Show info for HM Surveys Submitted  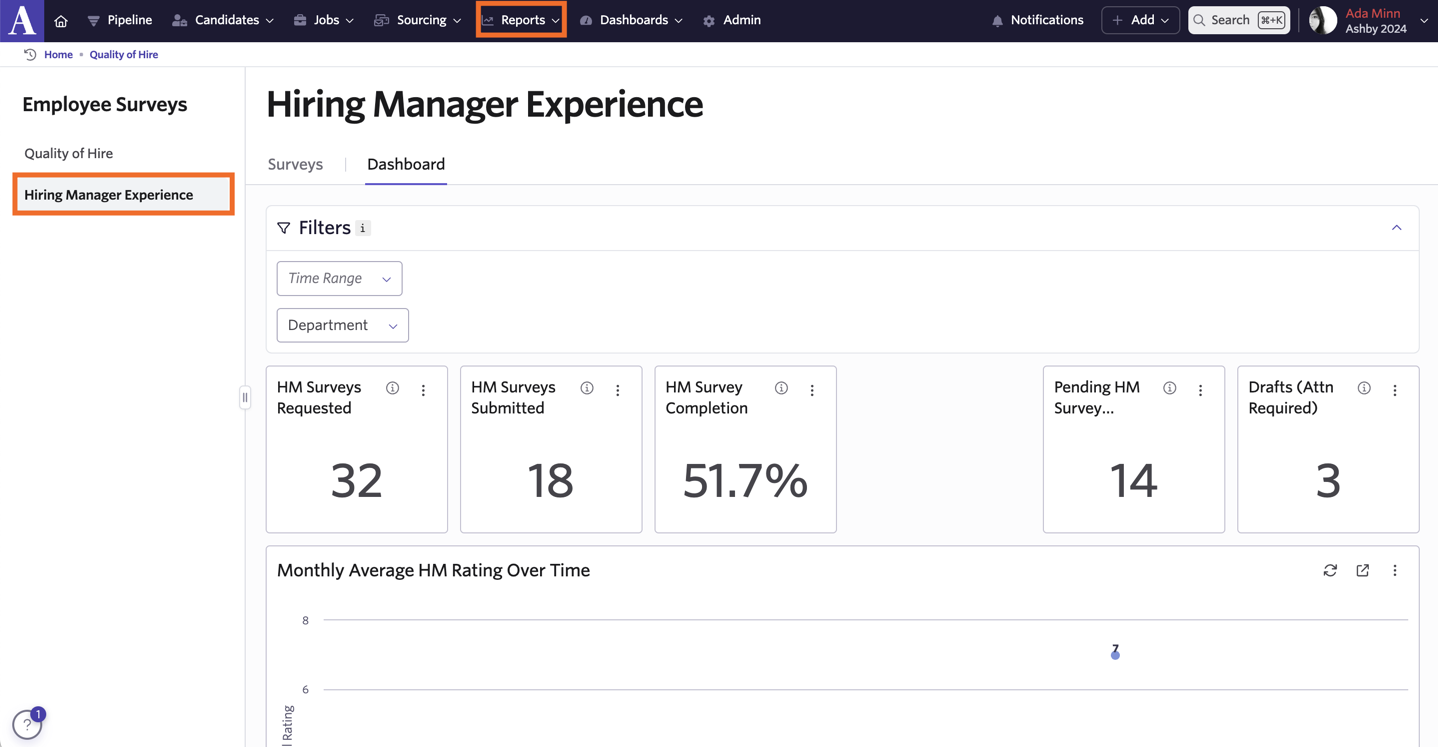(x=587, y=388)
